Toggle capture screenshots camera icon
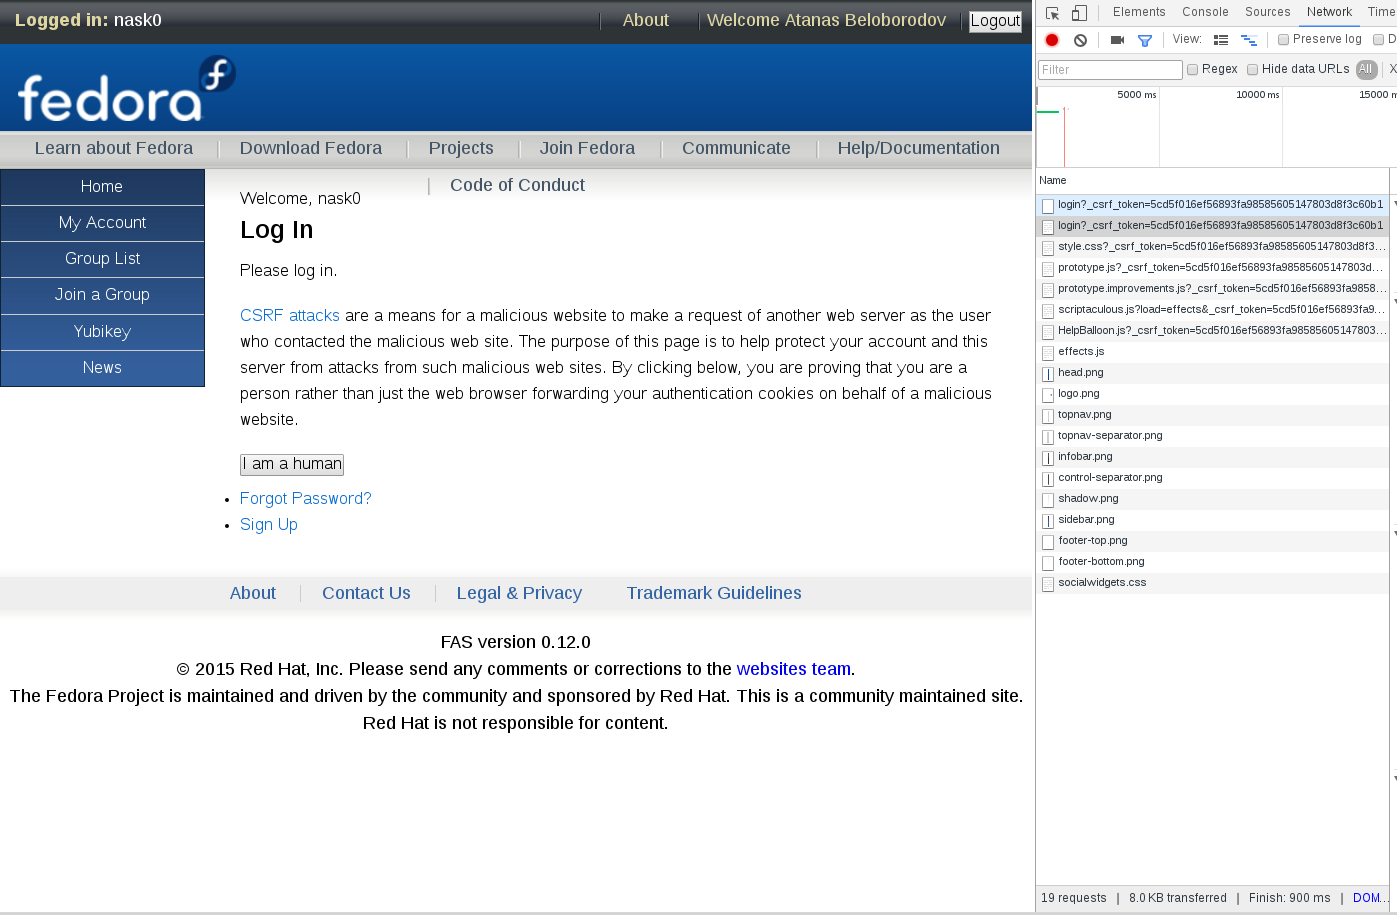 pyautogui.click(x=1117, y=40)
